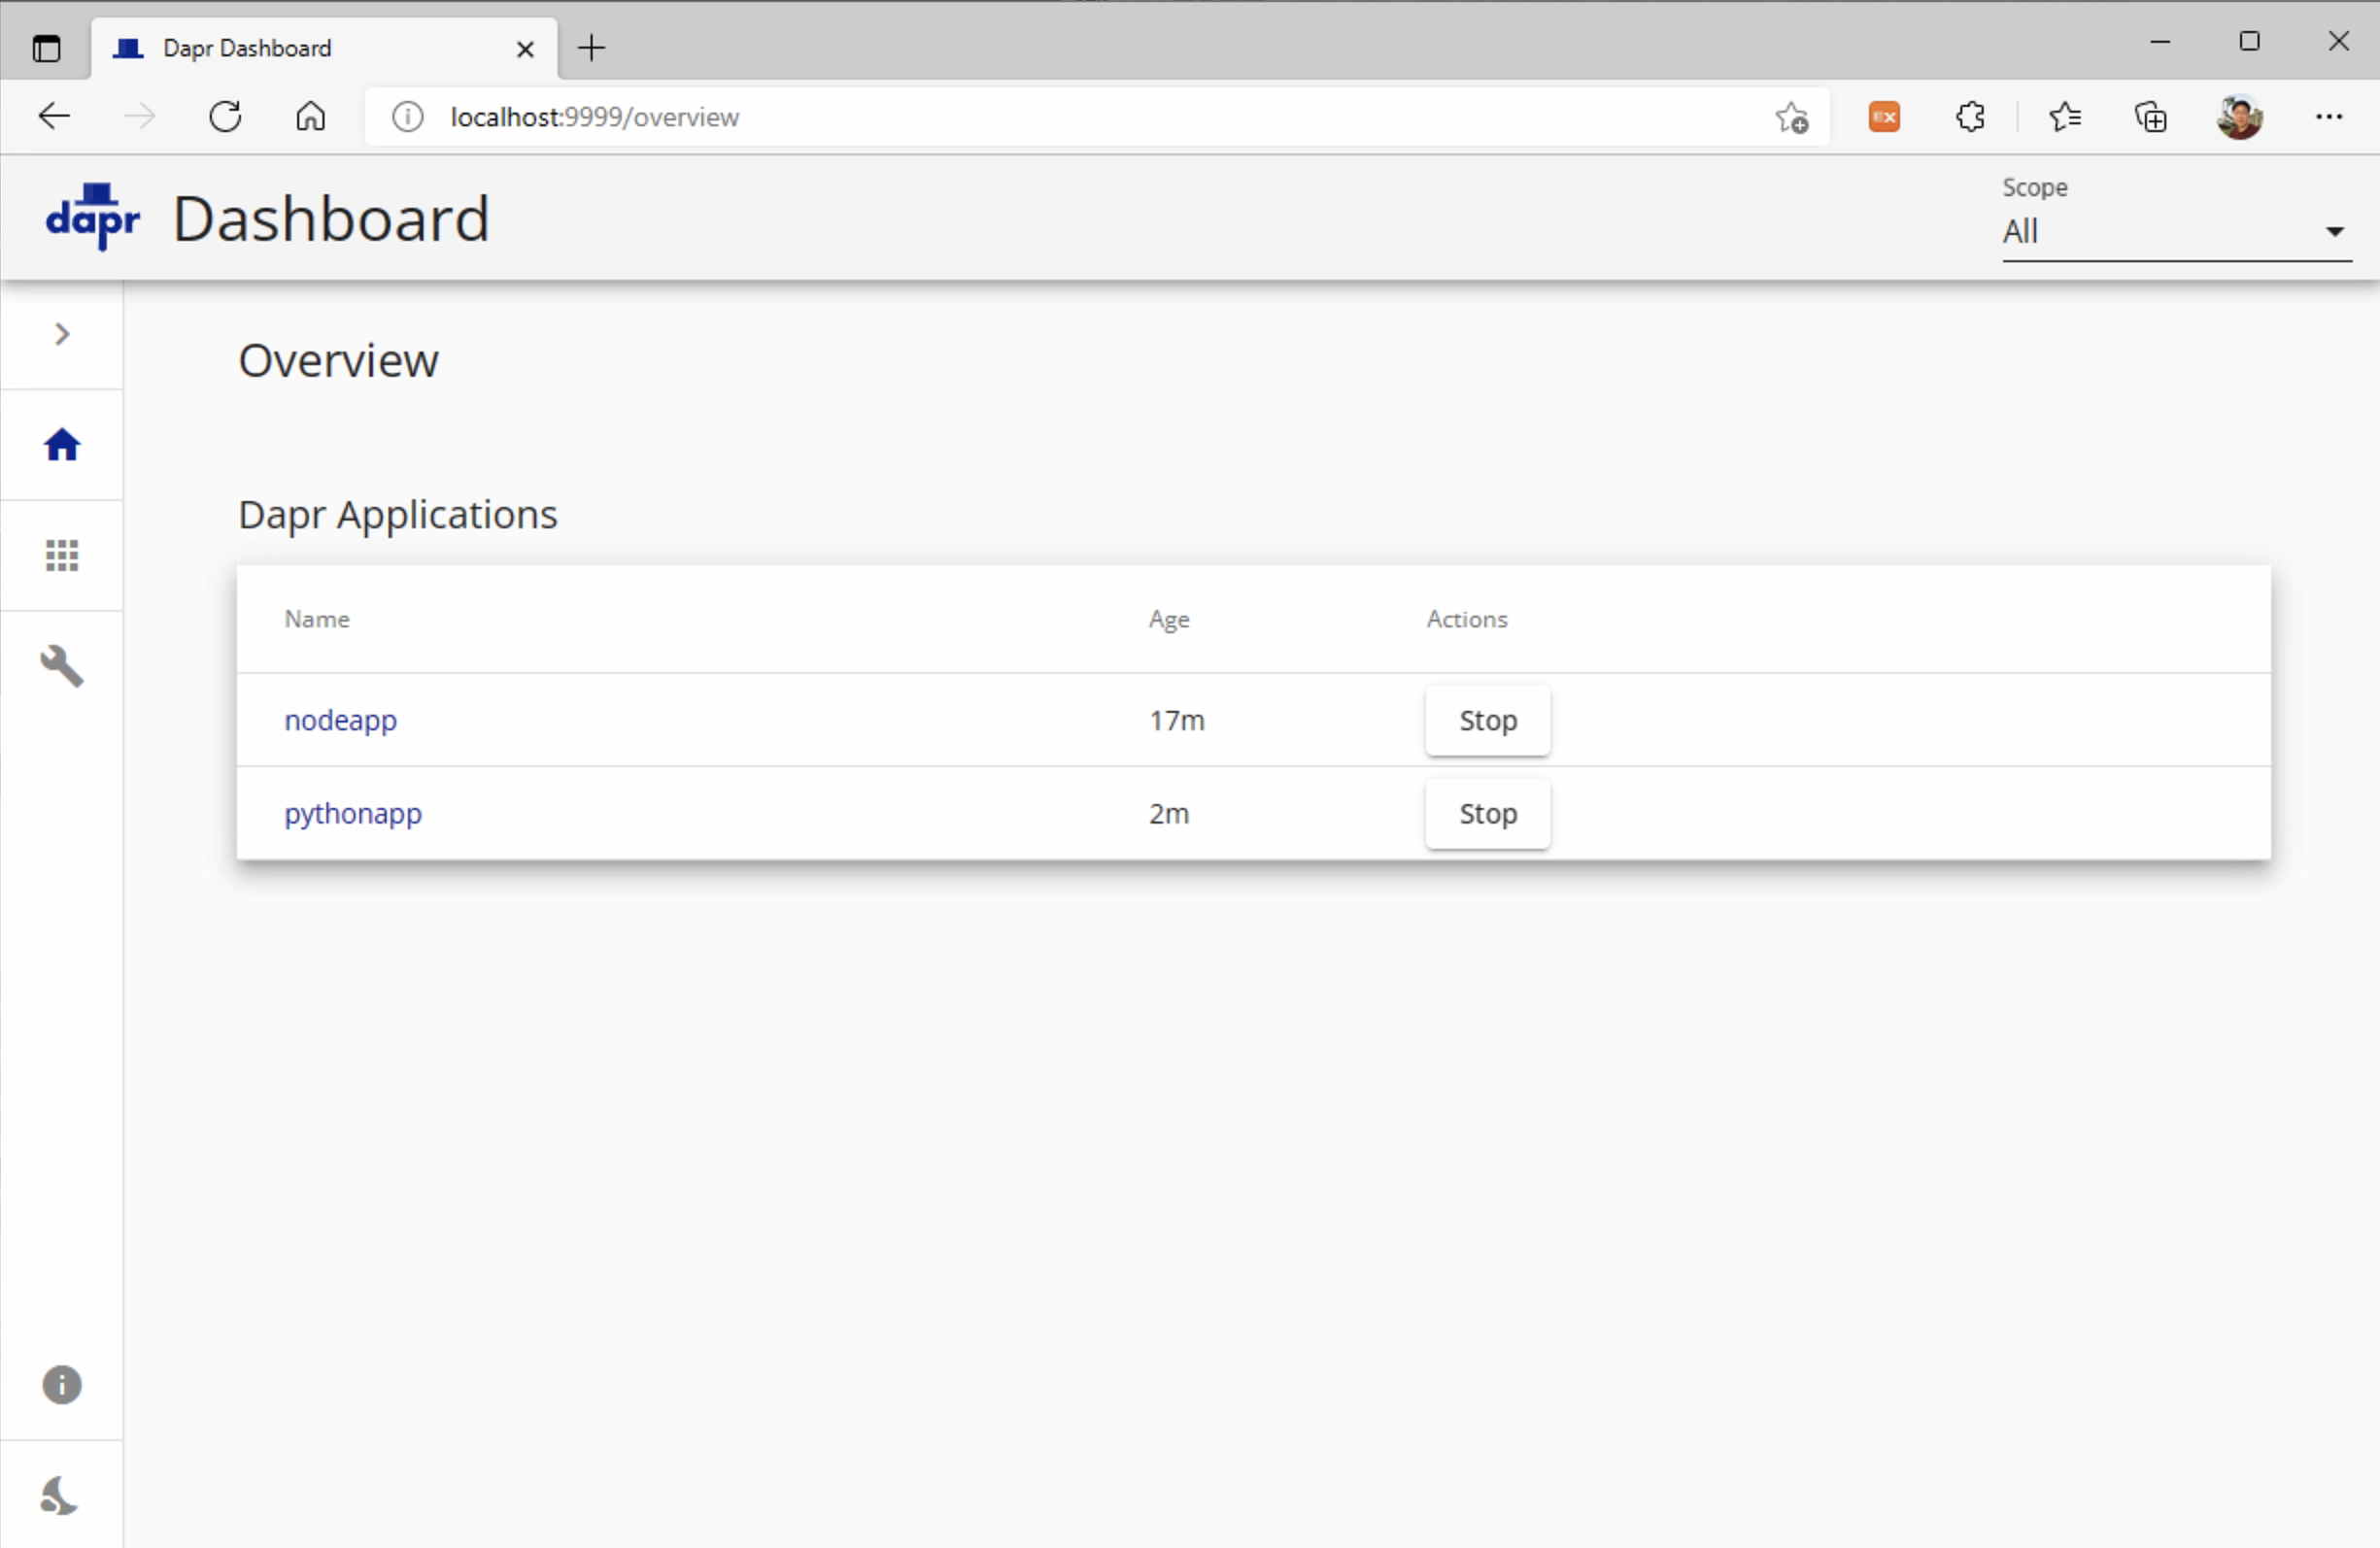Toggle dark mode with the moon icon
Viewport: 2380px width, 1548px height.
click(61, 1494)
